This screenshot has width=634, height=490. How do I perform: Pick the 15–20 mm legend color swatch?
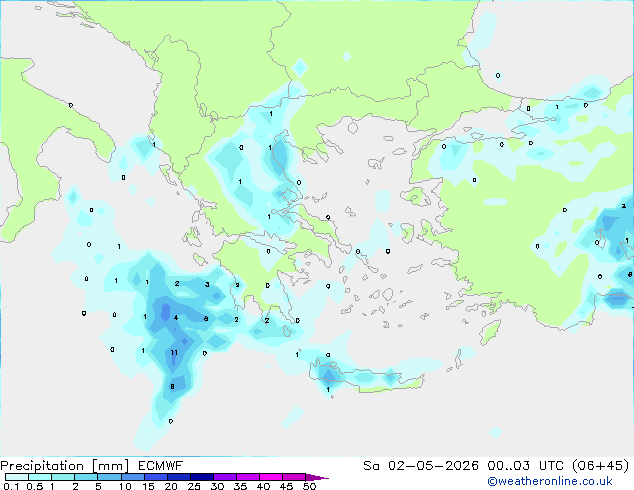click(x=155, y=477)
